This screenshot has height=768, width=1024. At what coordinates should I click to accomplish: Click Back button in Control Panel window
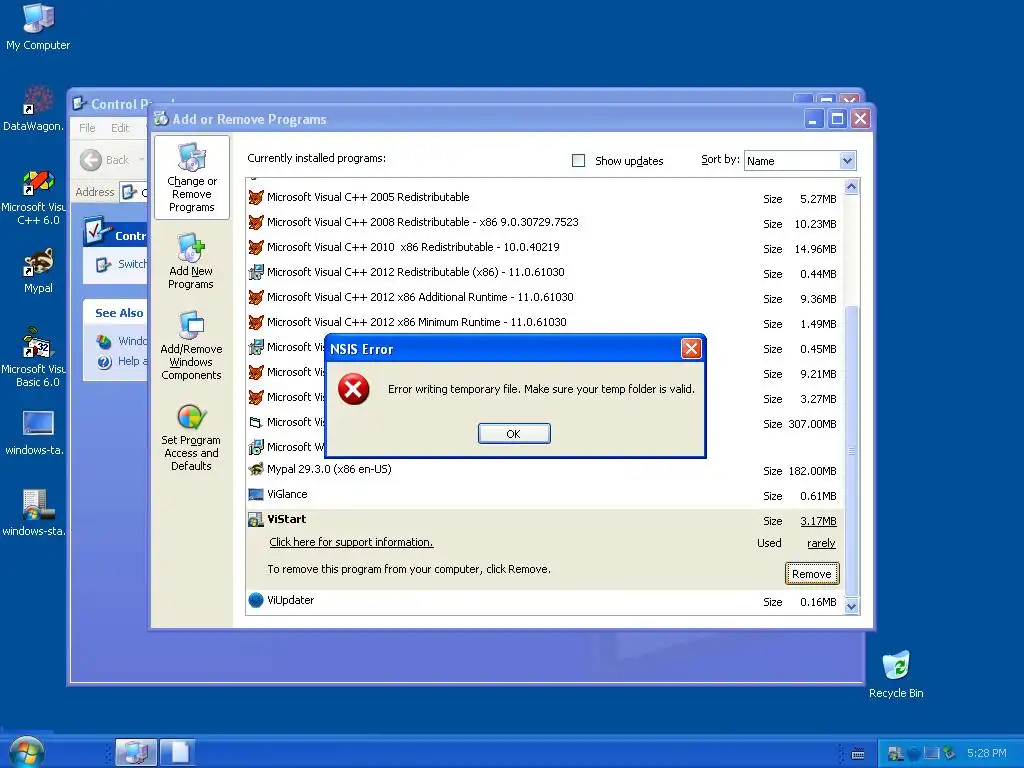[x=104, y=160]
